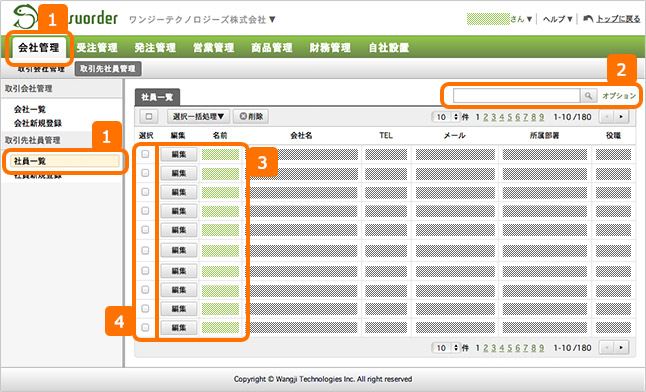Click the 削除 delete button
The height and width of the screenshot is (392, 646).
[x=251, y=117]
